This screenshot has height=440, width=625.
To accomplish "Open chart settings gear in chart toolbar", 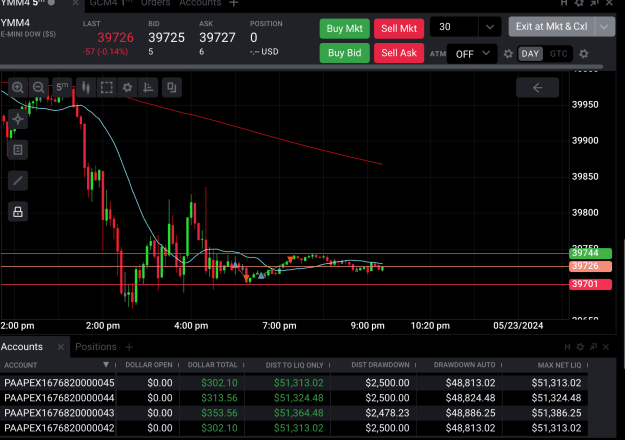I will 127,87.
